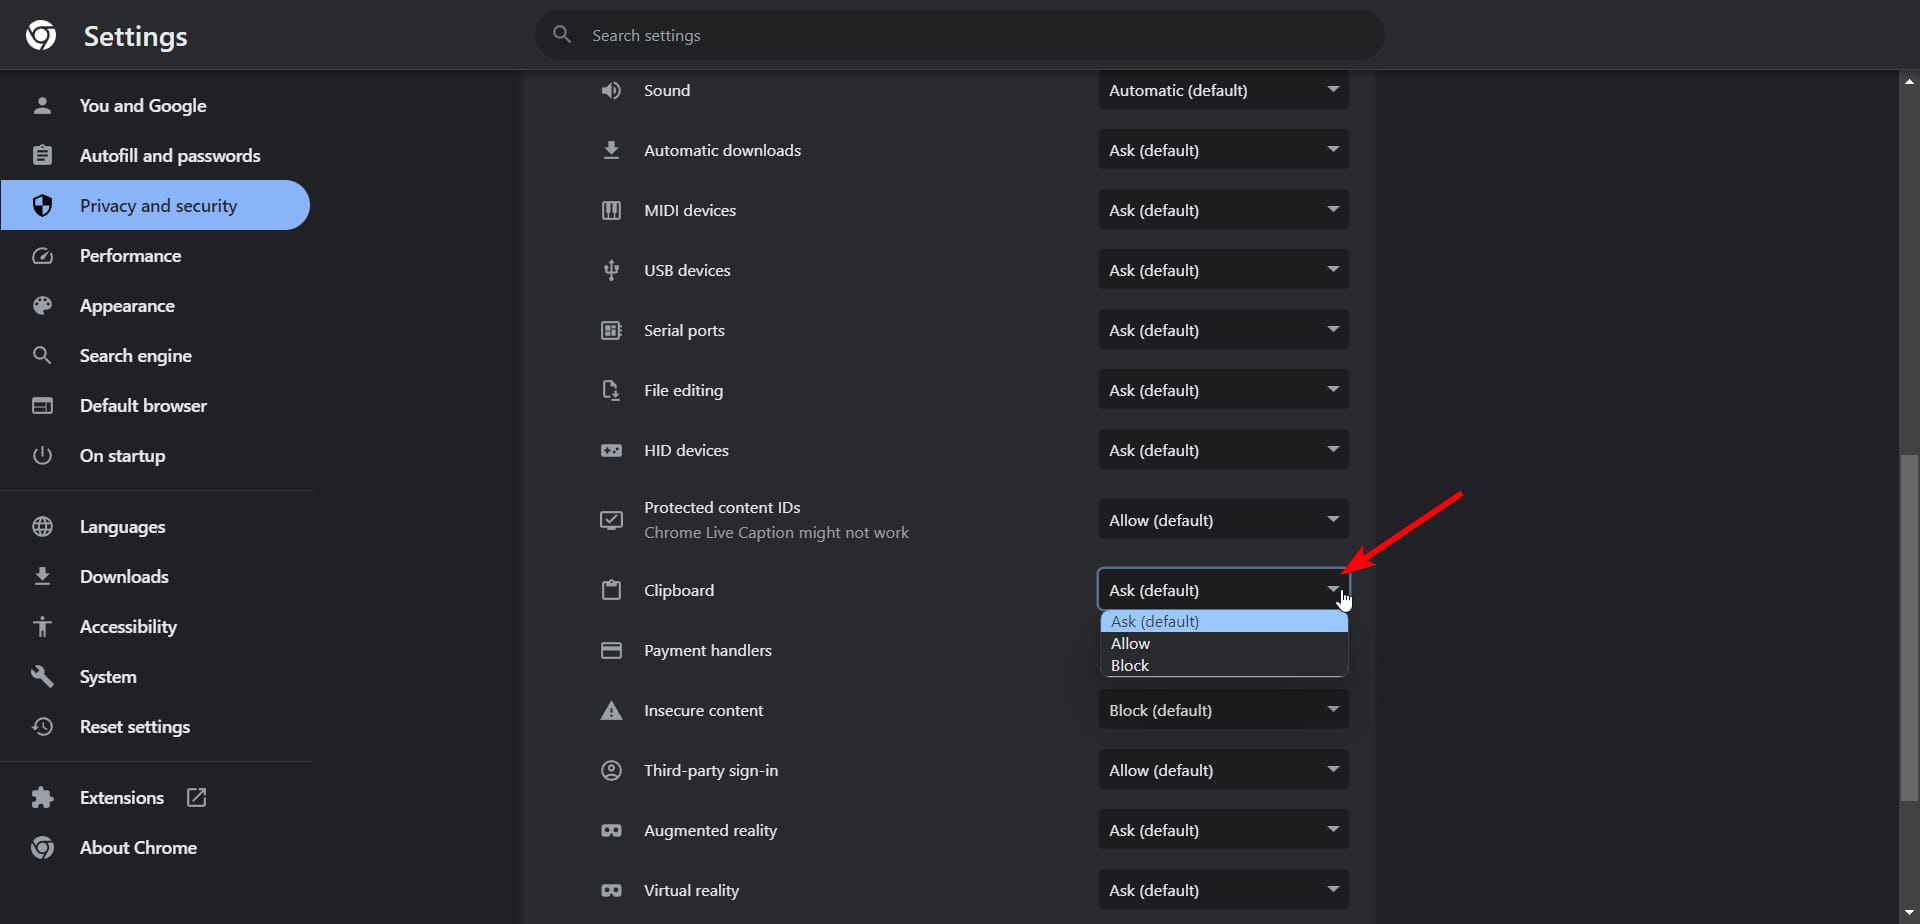1920x924 pixels.
Task: Go to Reset settings
Action: point(134,726)
